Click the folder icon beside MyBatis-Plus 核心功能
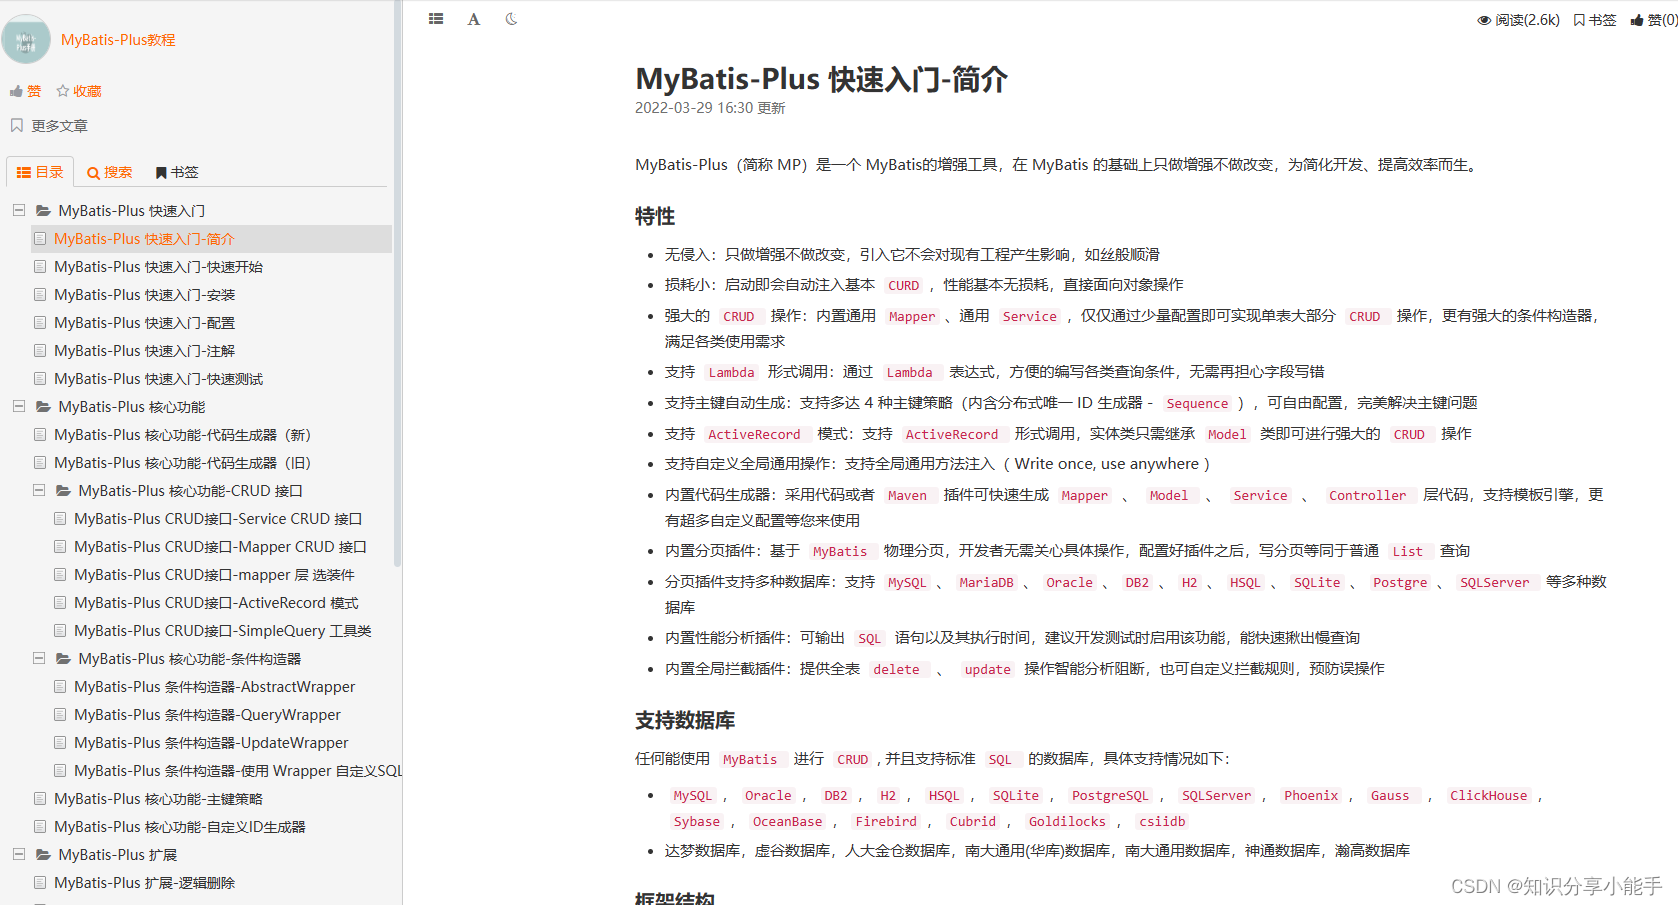The width and height of the screenshot is (1678, 905). coord(43,407)
